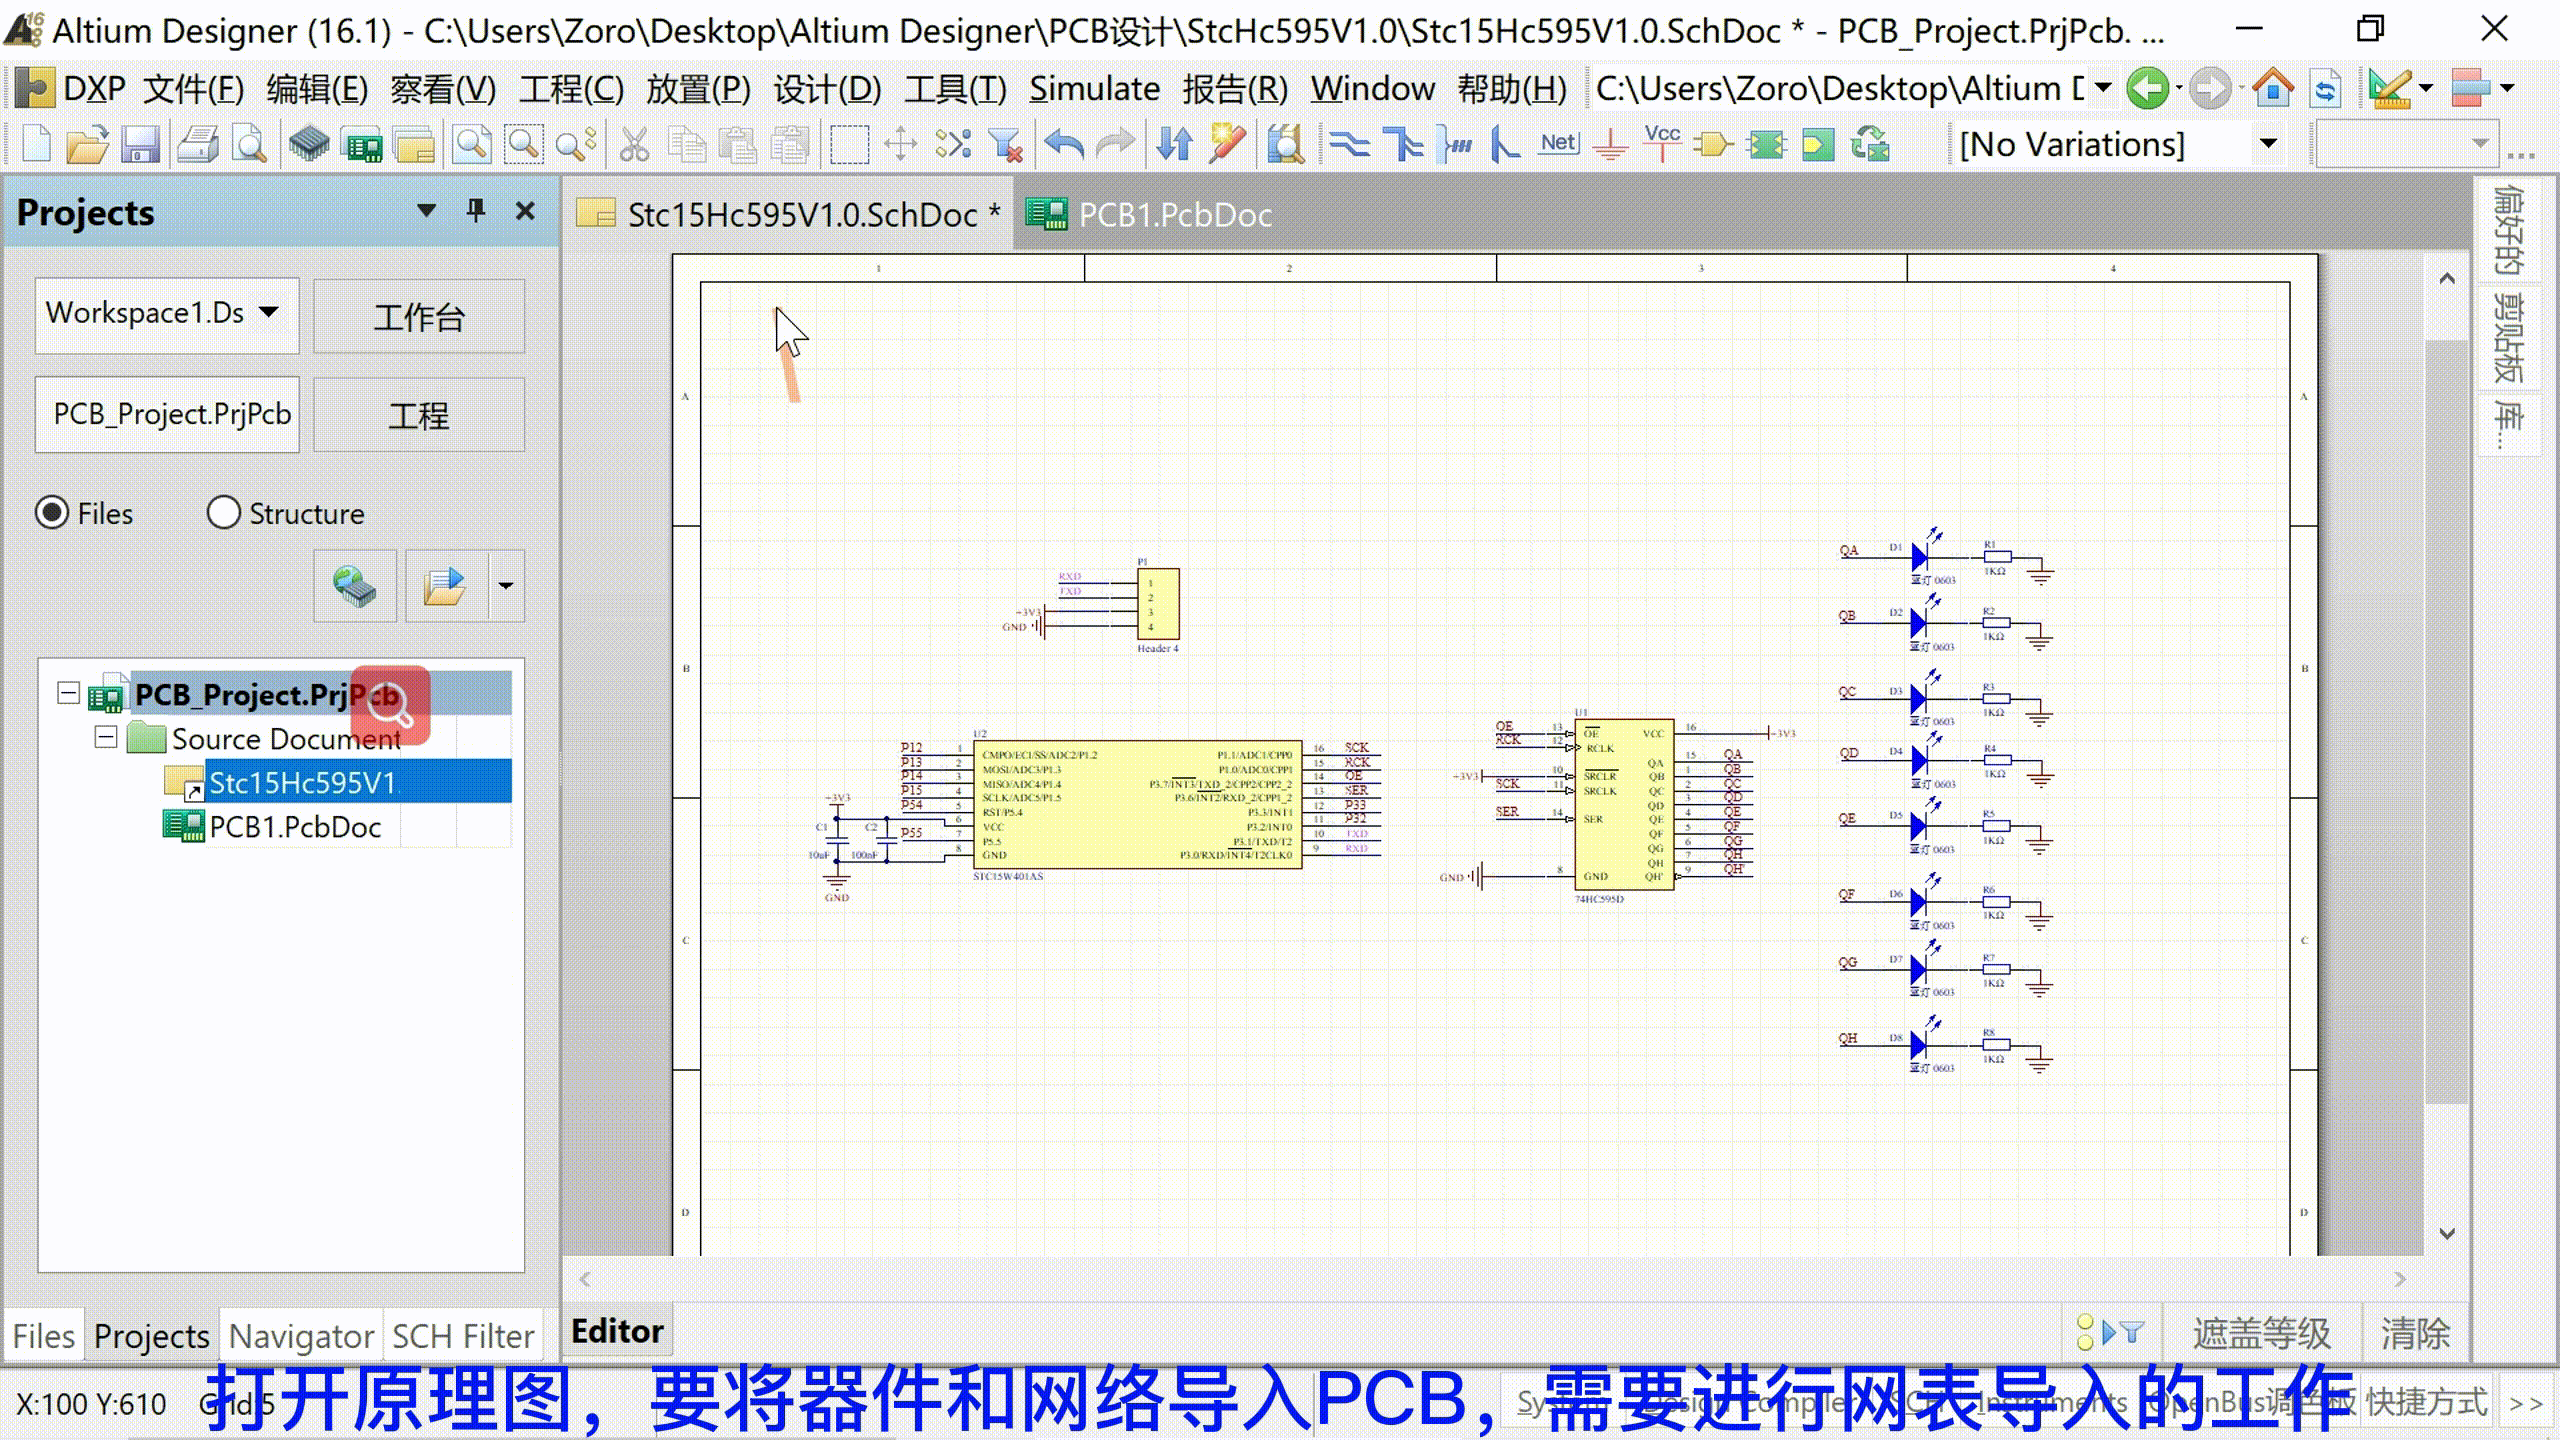Open the No Variations dropdown
2560x1440 pixels.
[x=2268, y=144]
